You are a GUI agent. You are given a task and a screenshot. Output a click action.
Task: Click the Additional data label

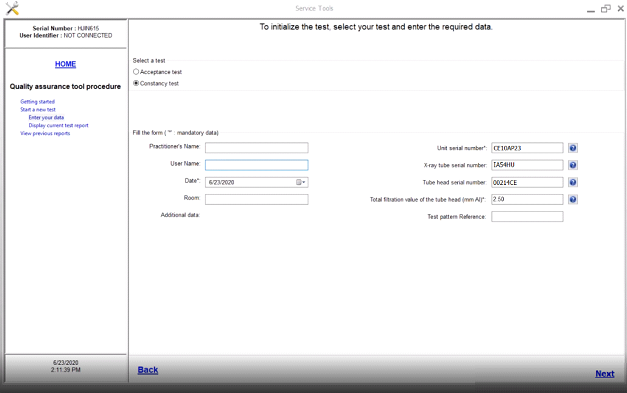pyautogui.click(x=180, y=215)
